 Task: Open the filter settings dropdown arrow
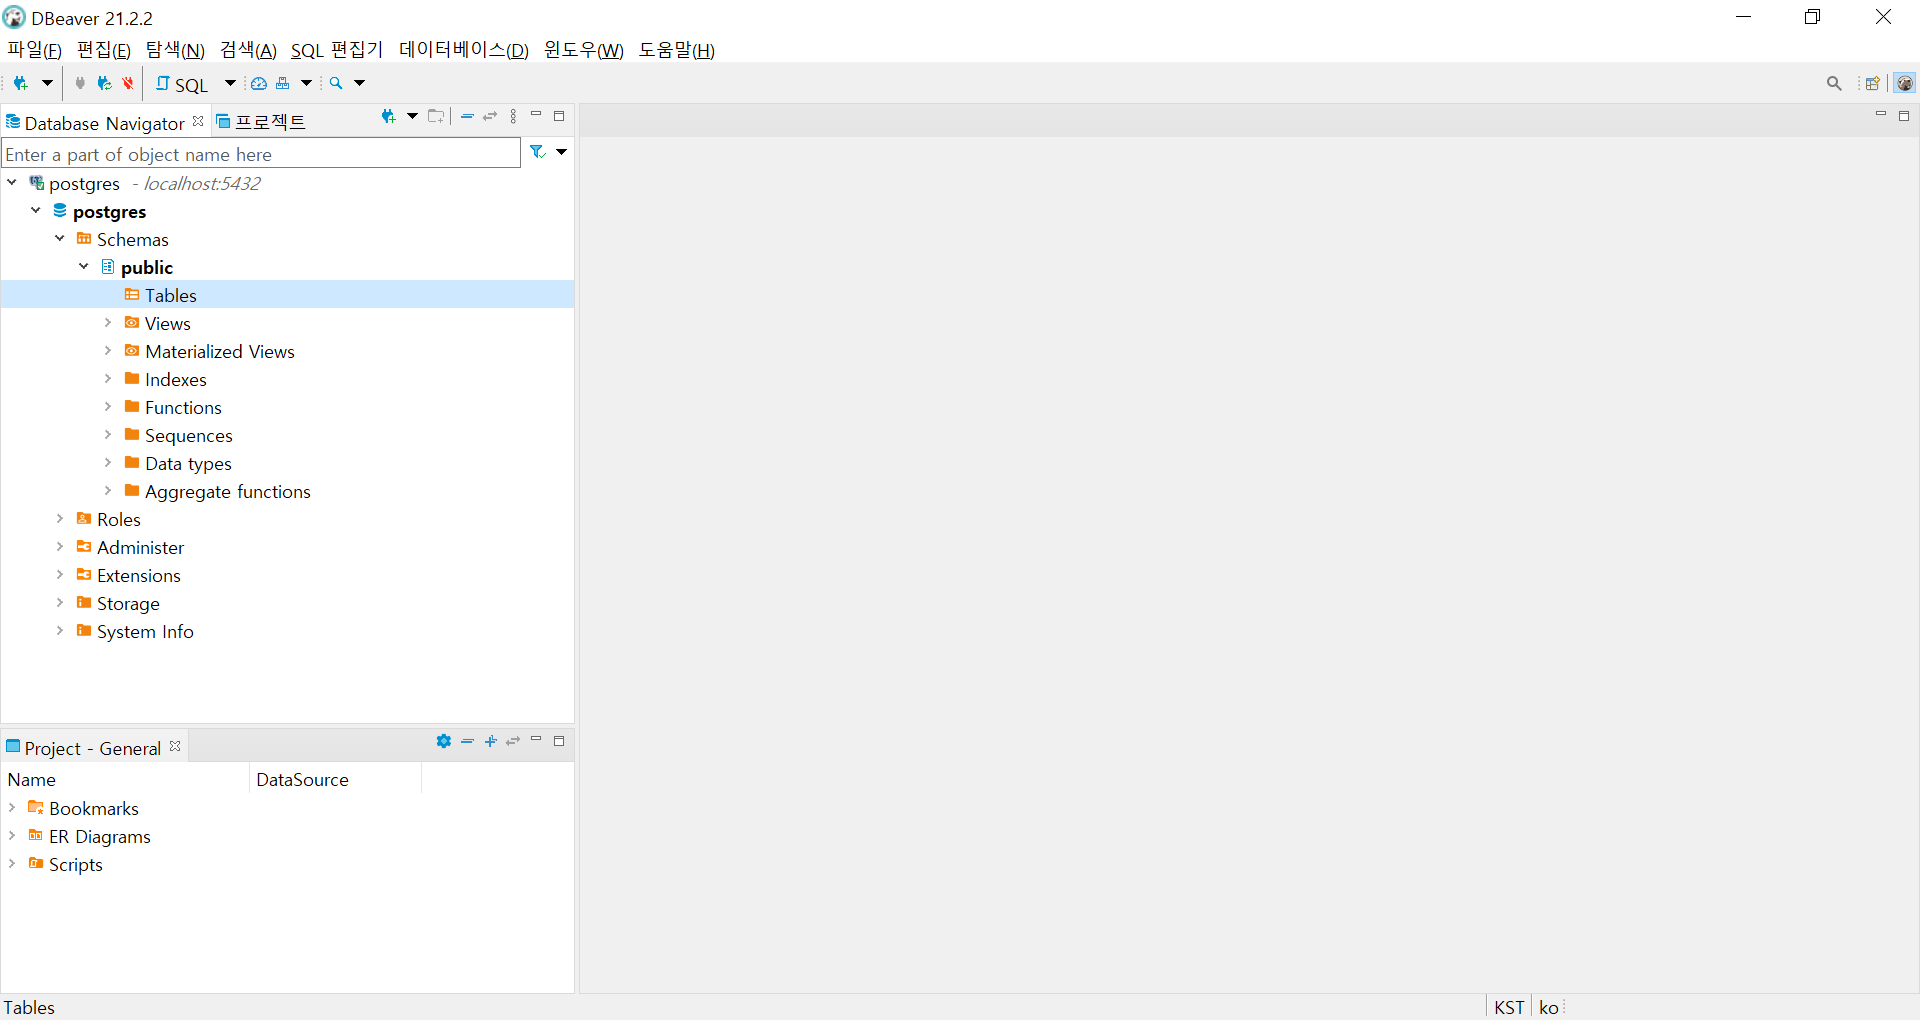(x=561, y=152)
